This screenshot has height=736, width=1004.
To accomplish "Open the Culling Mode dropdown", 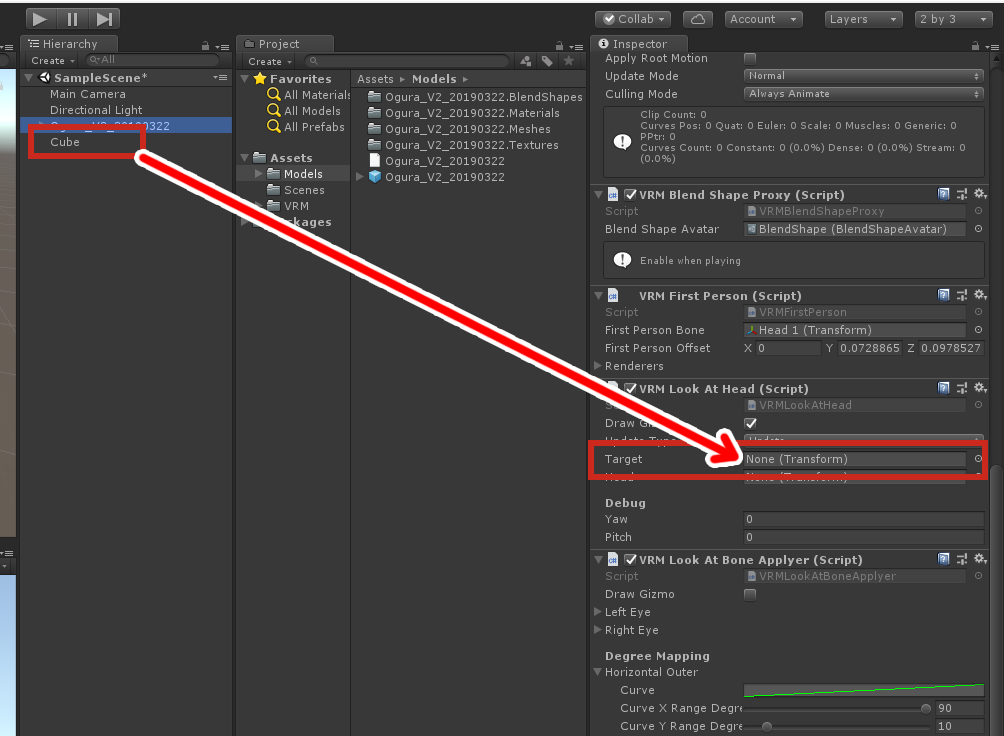I will [x=863, y=94].
